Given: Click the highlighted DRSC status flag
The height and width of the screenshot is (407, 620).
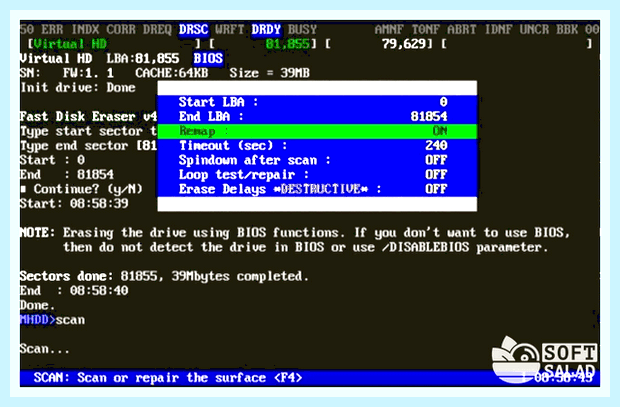Looking at the screenshot, I should click(x=193, y=29).
